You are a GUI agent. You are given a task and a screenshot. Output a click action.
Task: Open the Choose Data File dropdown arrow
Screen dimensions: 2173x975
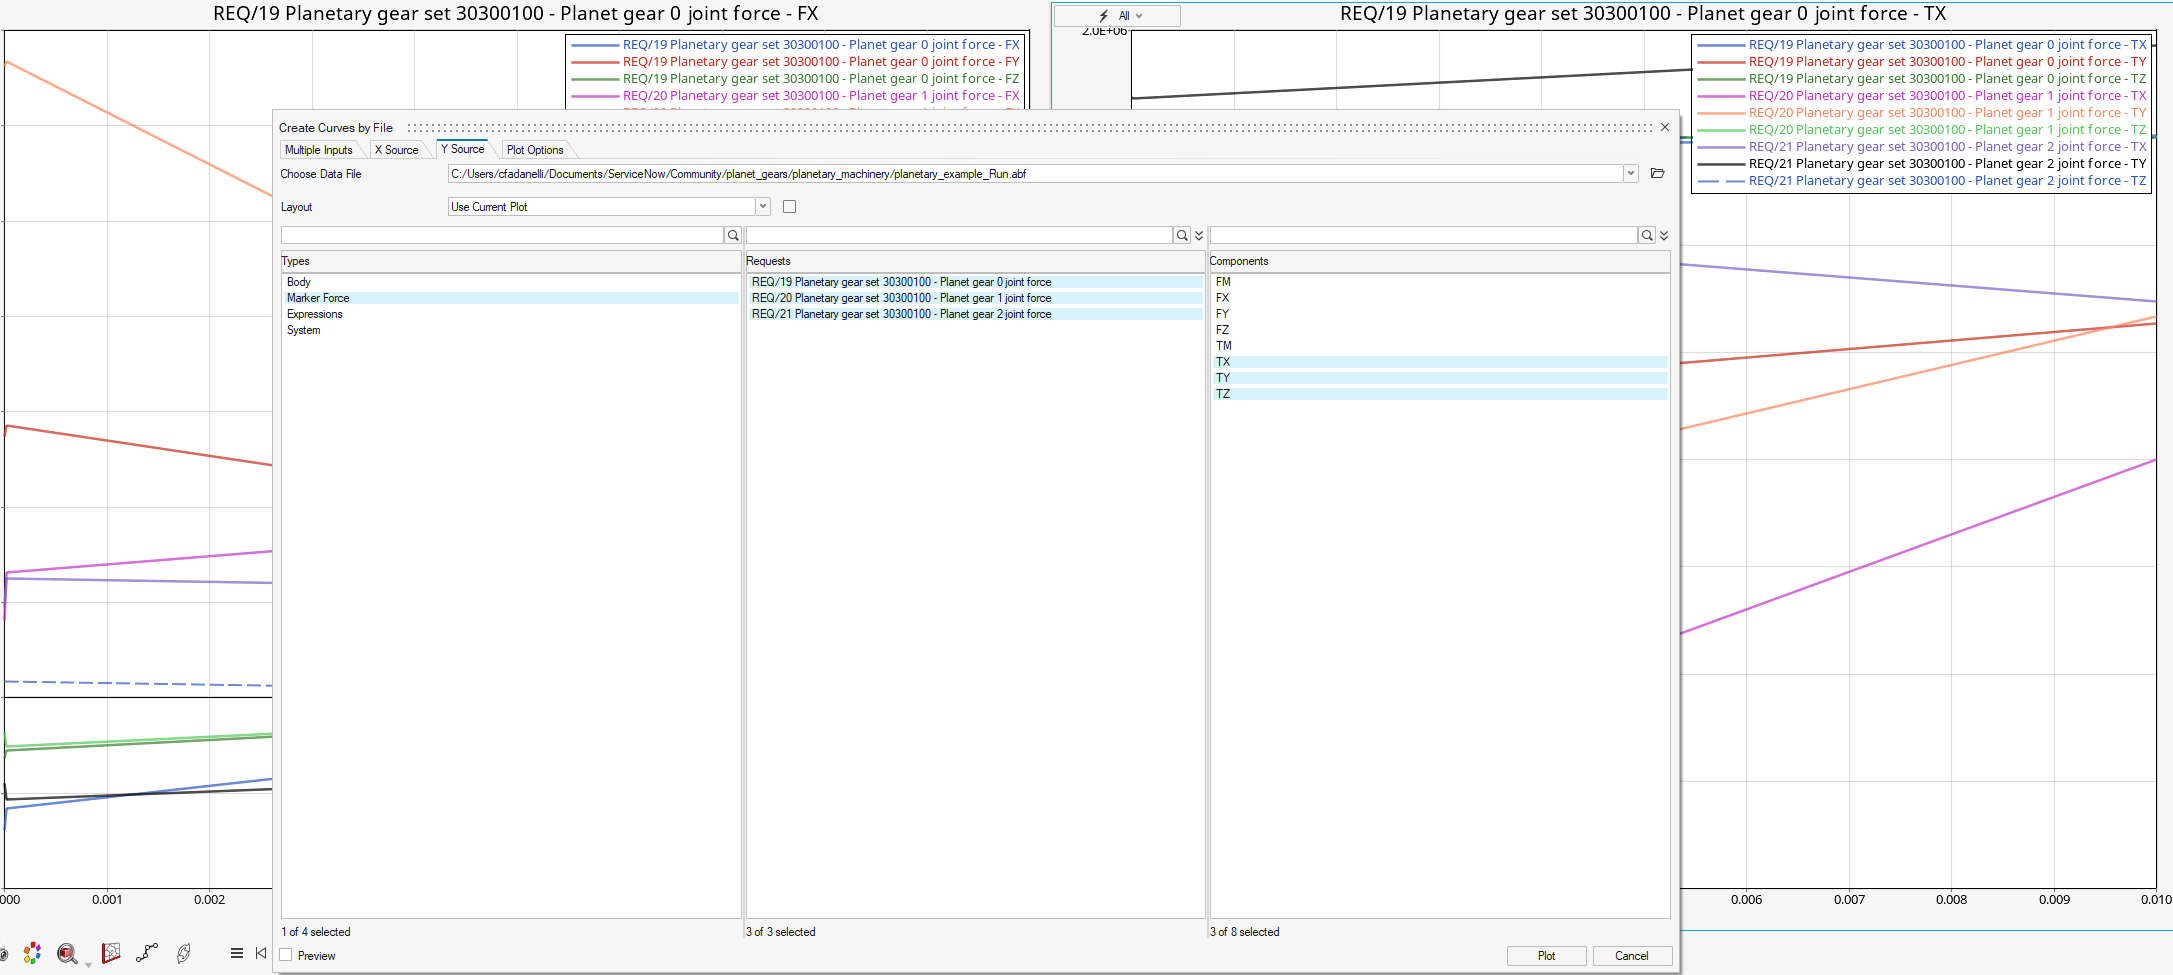1631,174
